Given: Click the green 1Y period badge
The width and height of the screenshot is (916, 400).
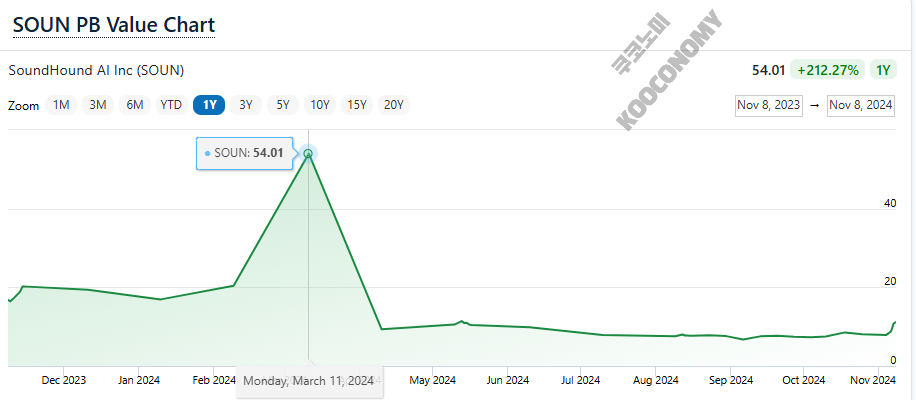Looking at the screenshot, I should pyautogui.click(x=882, y=71).
